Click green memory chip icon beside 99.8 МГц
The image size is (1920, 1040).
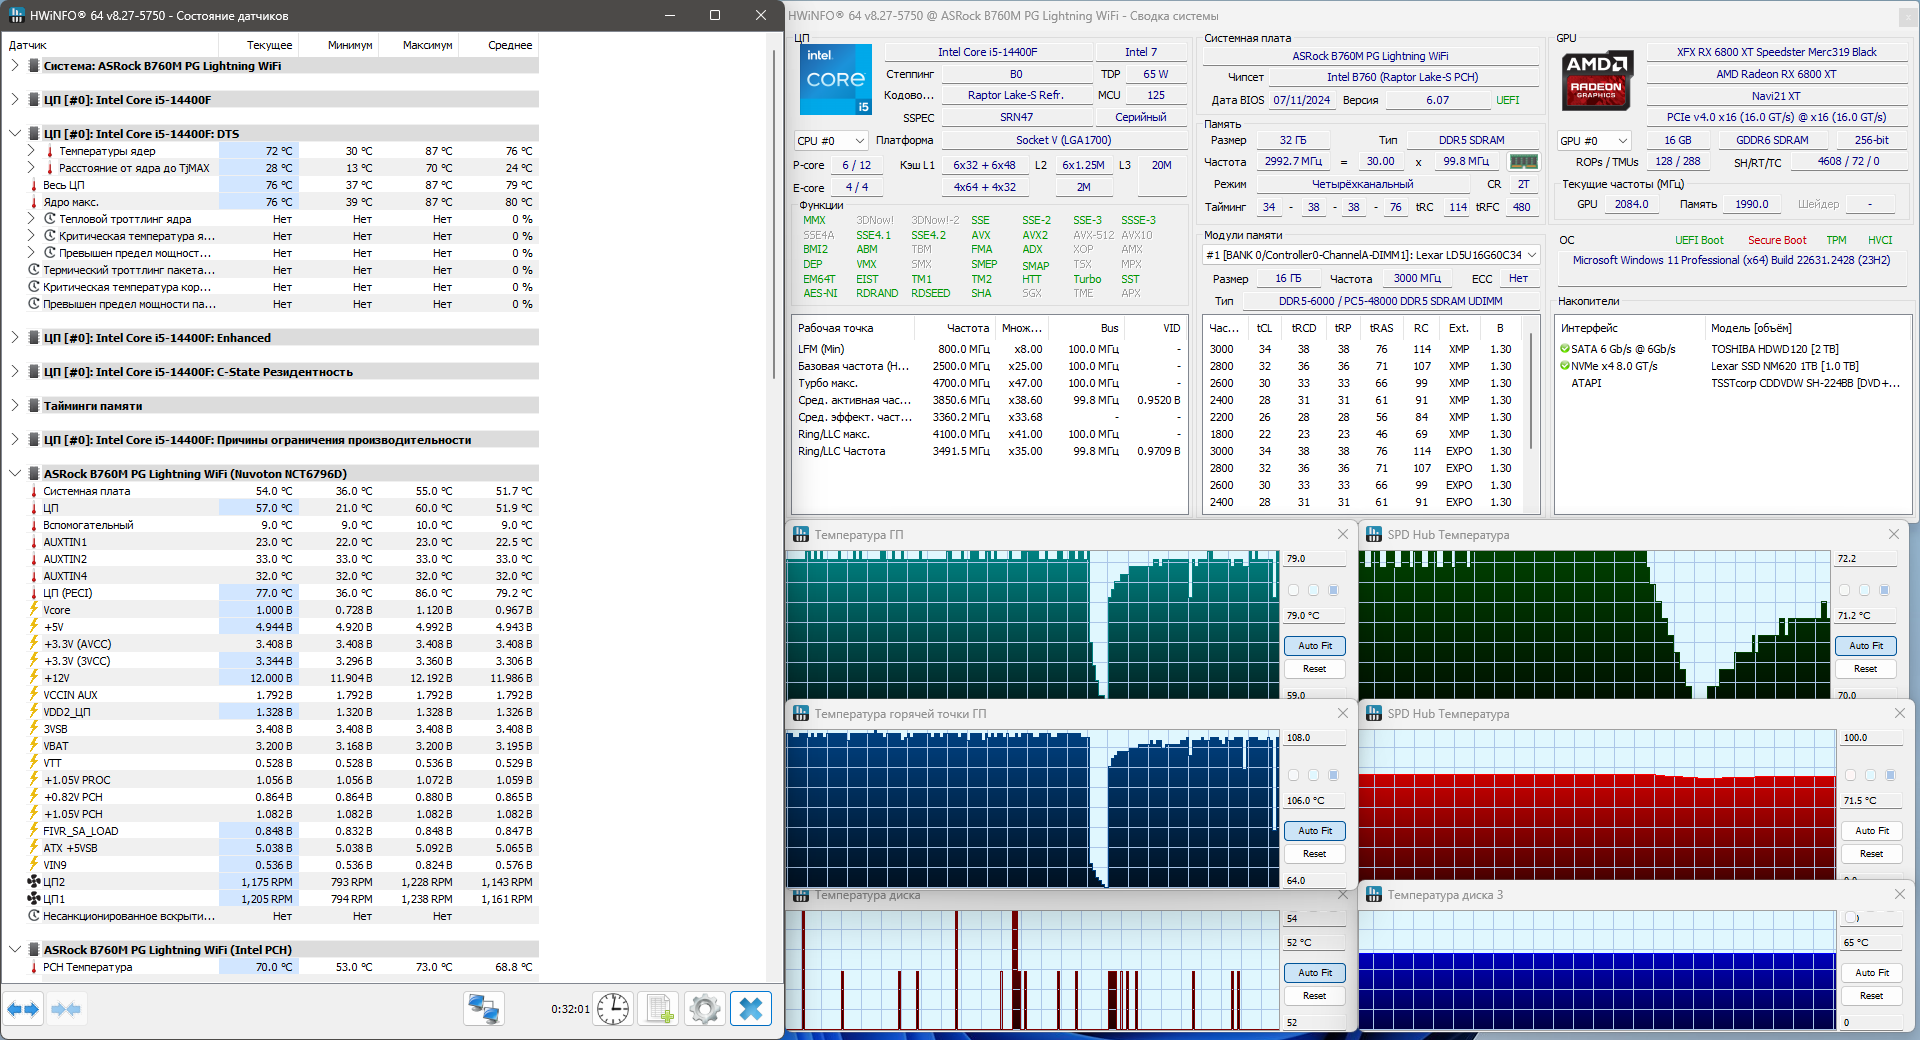1523,161
